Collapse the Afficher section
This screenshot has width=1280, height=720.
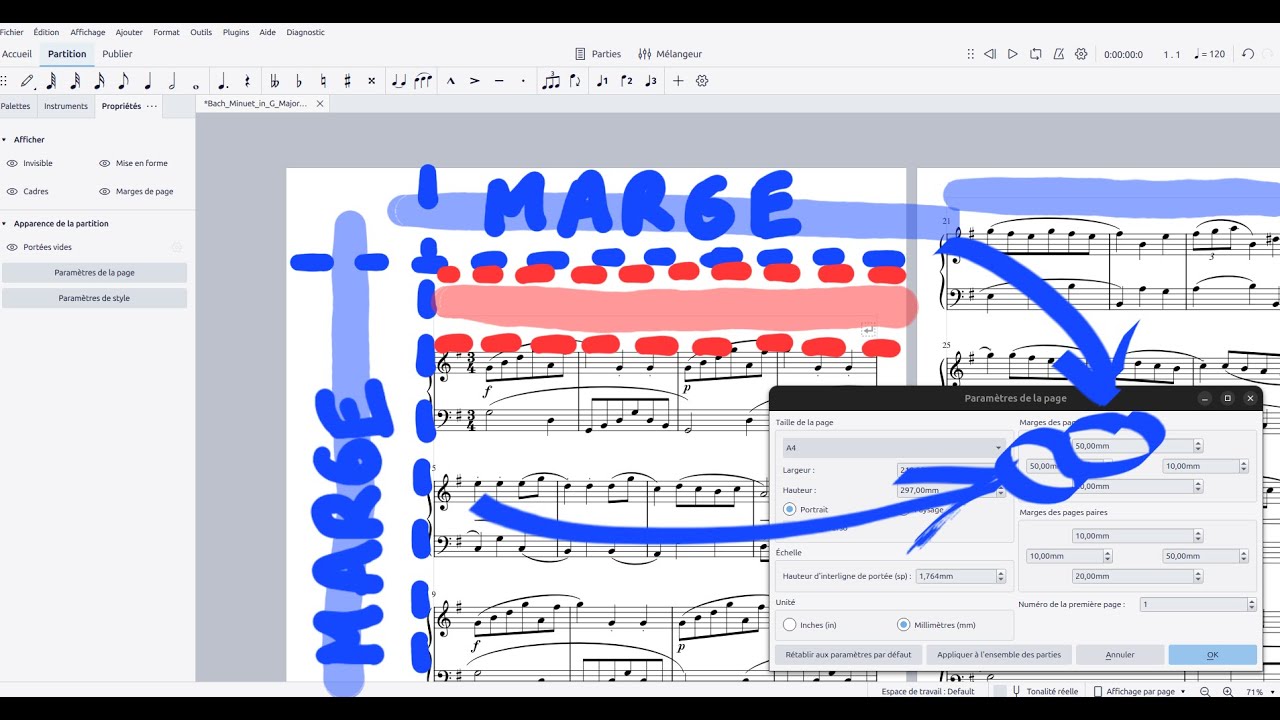click(x=4, y=140)
